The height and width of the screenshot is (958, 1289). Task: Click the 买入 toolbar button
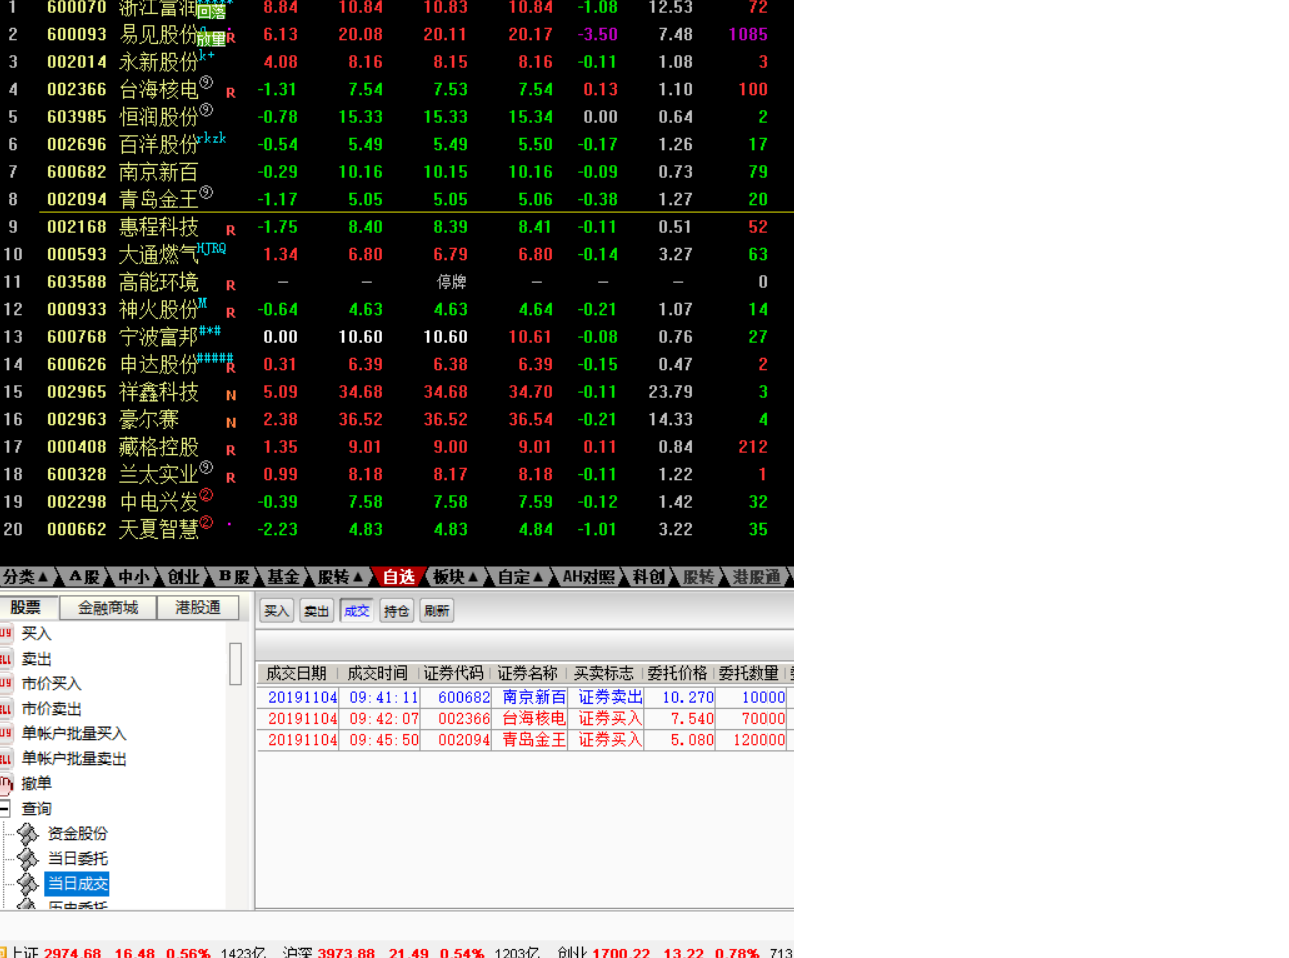tap(277, 611)
